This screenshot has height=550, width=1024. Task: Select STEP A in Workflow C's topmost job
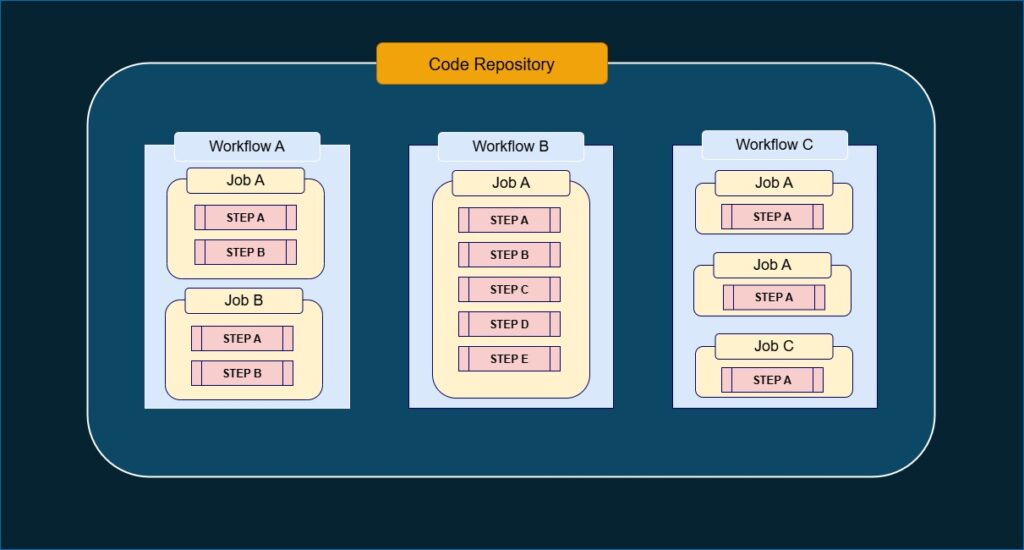[x=773, y=217]
